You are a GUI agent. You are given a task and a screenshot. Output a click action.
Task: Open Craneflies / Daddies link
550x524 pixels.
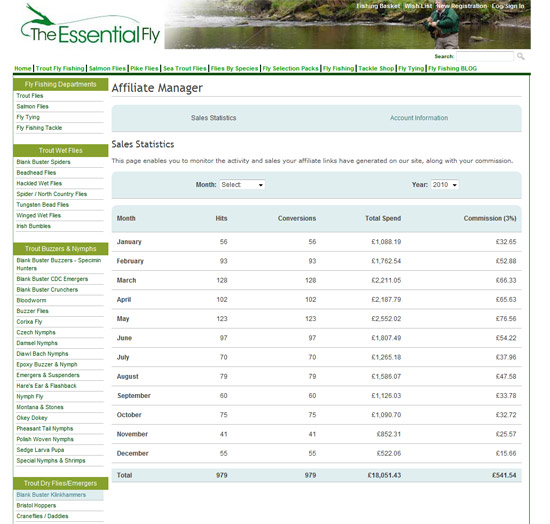tap(42, 516)
